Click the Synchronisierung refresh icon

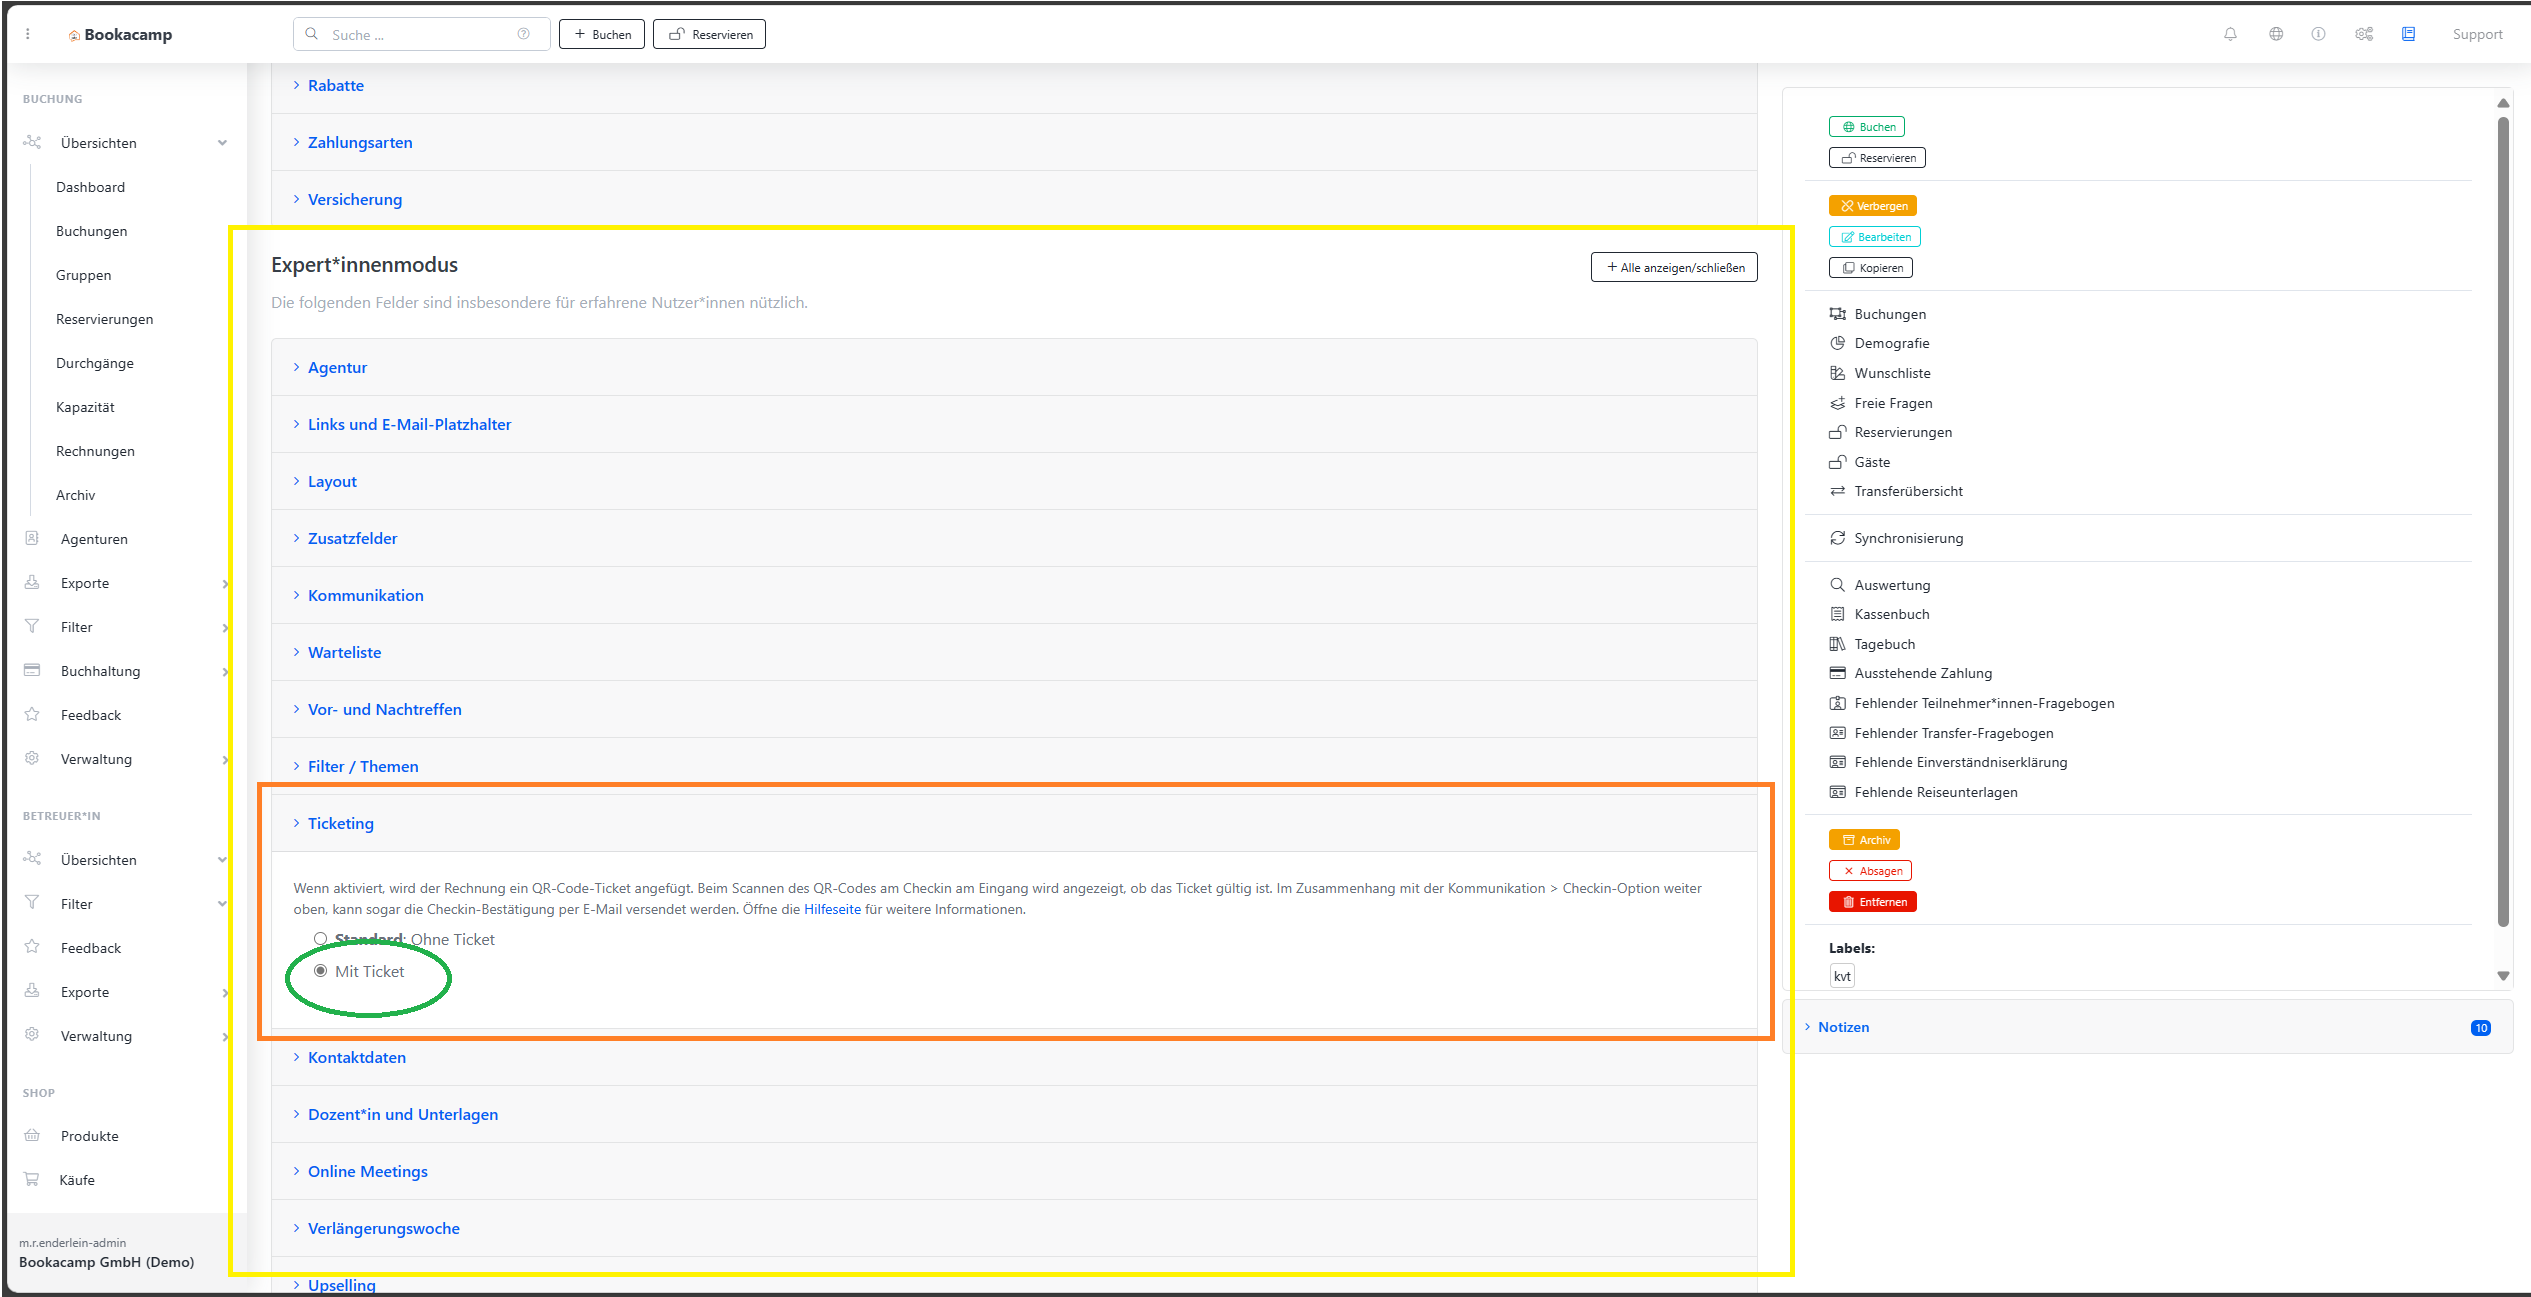tap(1837, 538)
